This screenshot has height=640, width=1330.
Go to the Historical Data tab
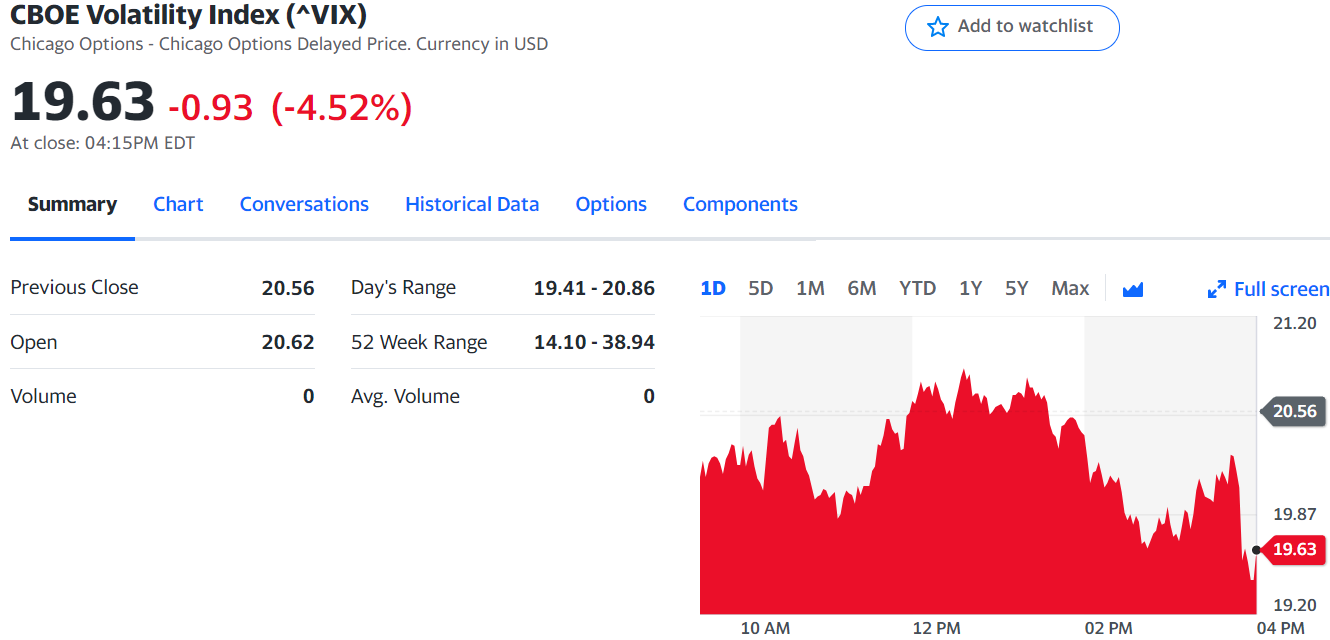pos(472,204)
